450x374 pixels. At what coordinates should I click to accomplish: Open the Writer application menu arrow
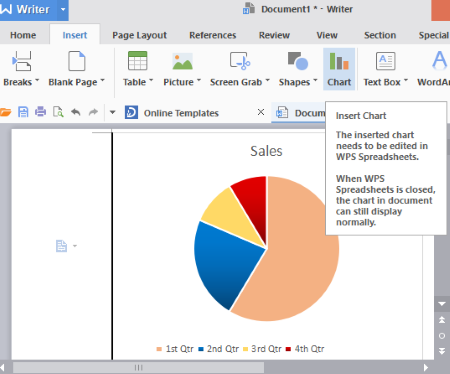tap(63, 10)
